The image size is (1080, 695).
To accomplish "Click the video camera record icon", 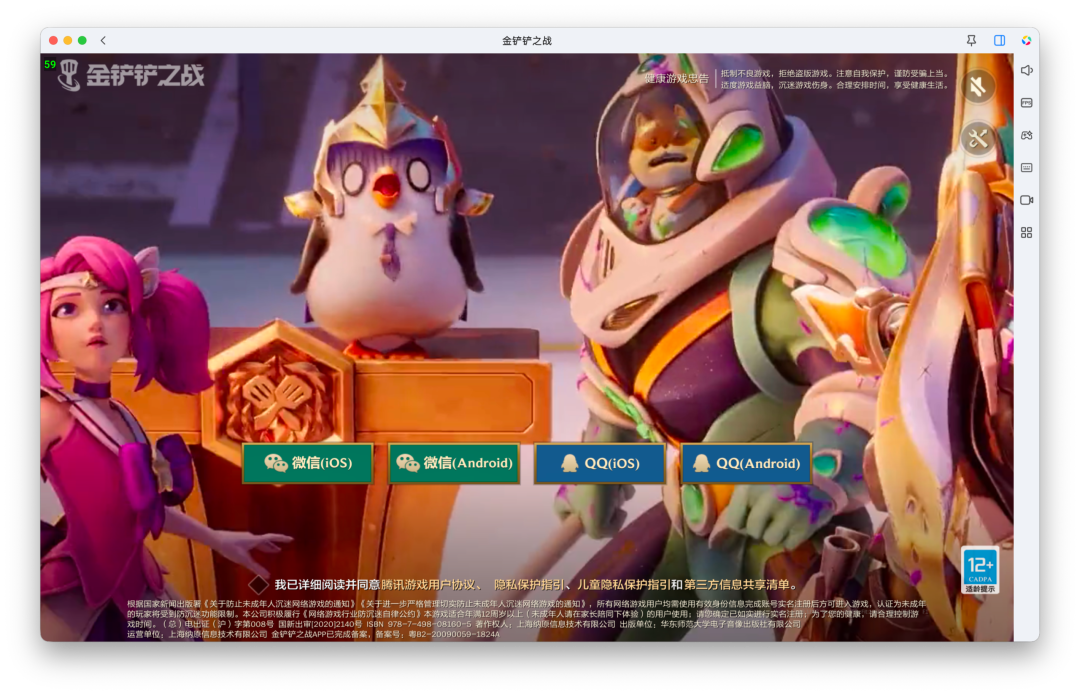I will [1026, 200].
